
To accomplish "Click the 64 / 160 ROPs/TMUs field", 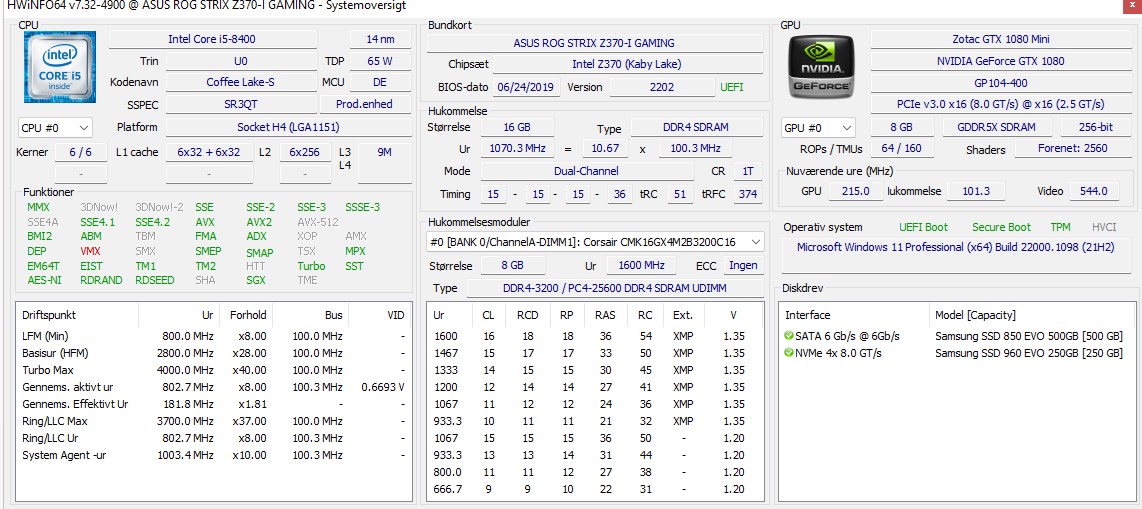I will pos(901,149).
